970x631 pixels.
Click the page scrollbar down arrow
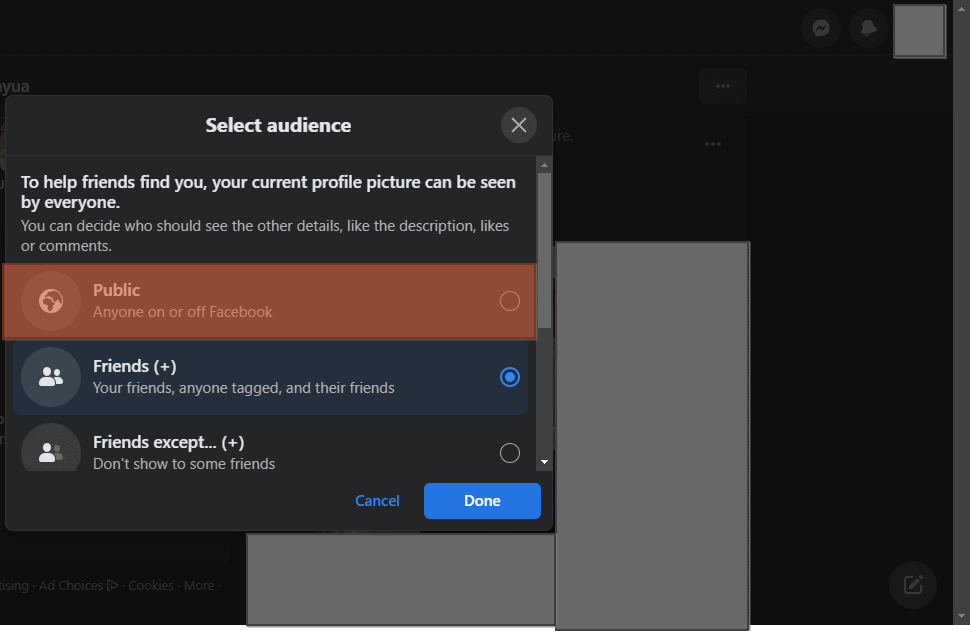point(961,616)
